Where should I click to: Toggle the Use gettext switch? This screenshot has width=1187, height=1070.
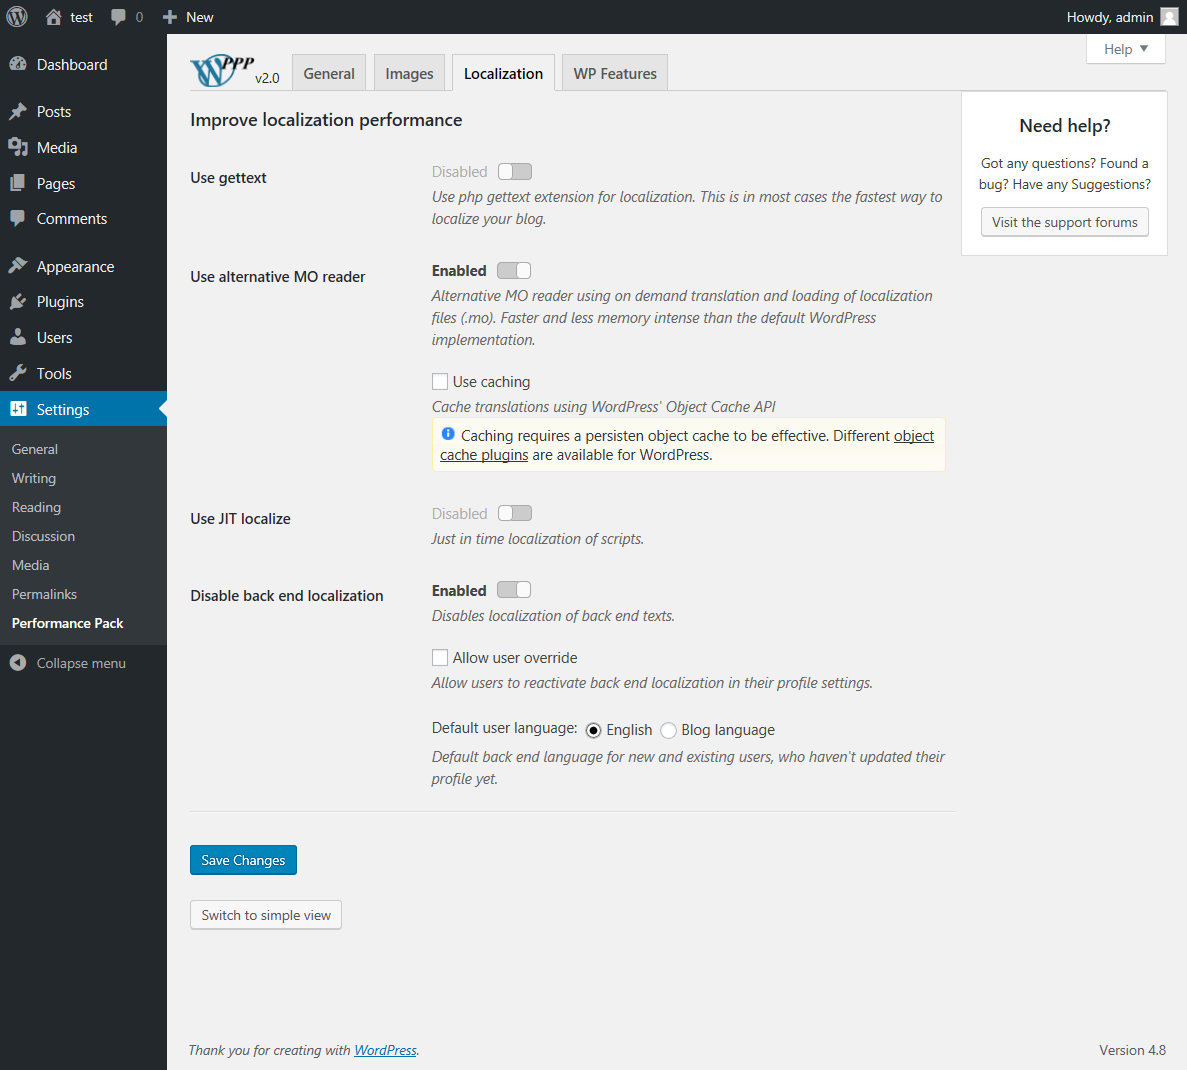(x=515, y=172)
